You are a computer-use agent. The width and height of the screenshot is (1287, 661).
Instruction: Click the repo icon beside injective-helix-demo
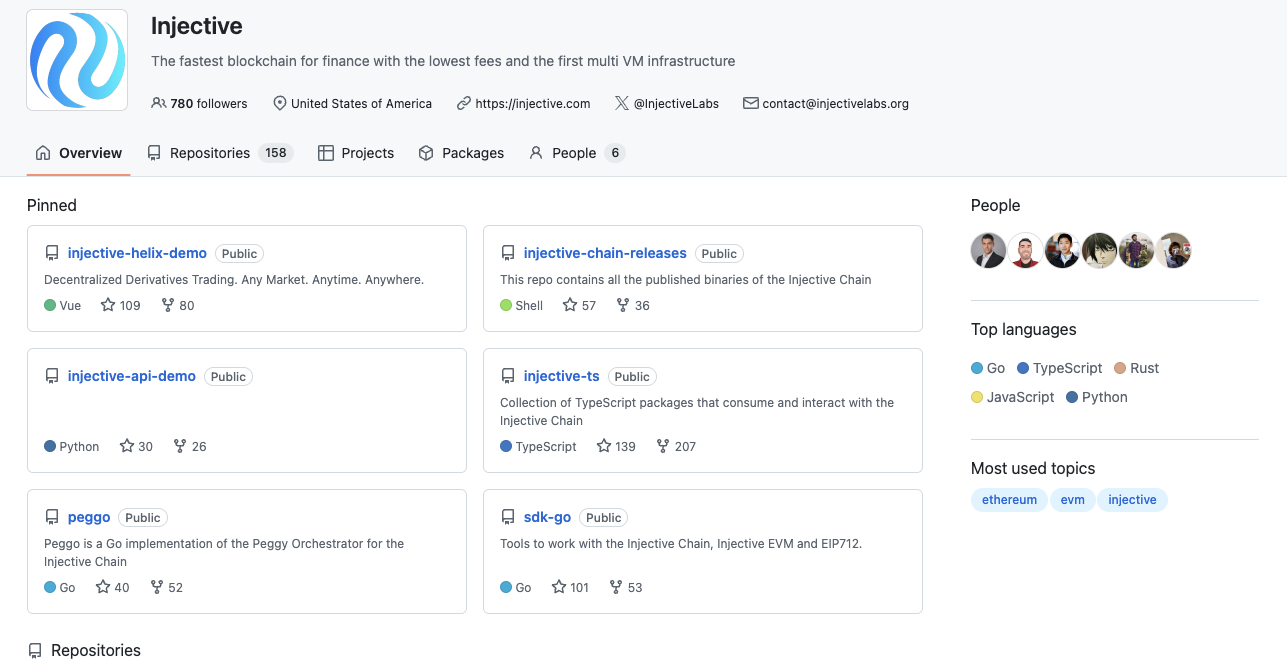(52, 253)
